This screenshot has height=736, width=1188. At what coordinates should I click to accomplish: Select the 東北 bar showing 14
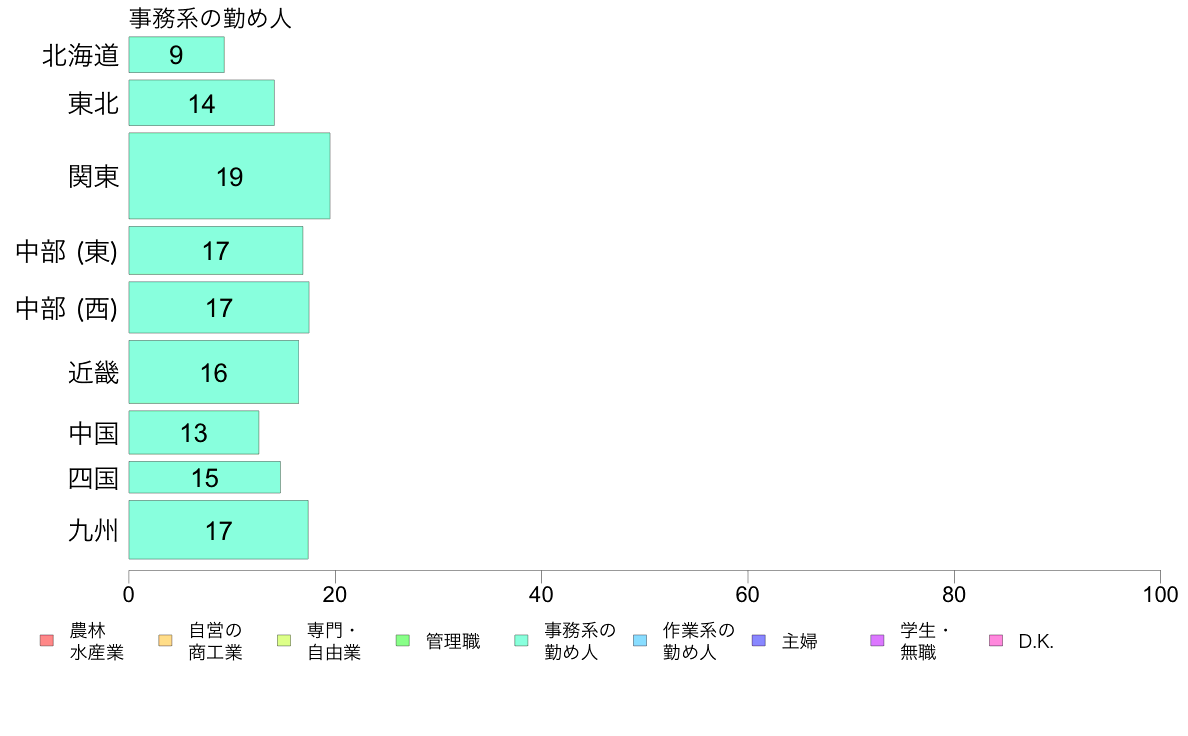click(202, 102)
